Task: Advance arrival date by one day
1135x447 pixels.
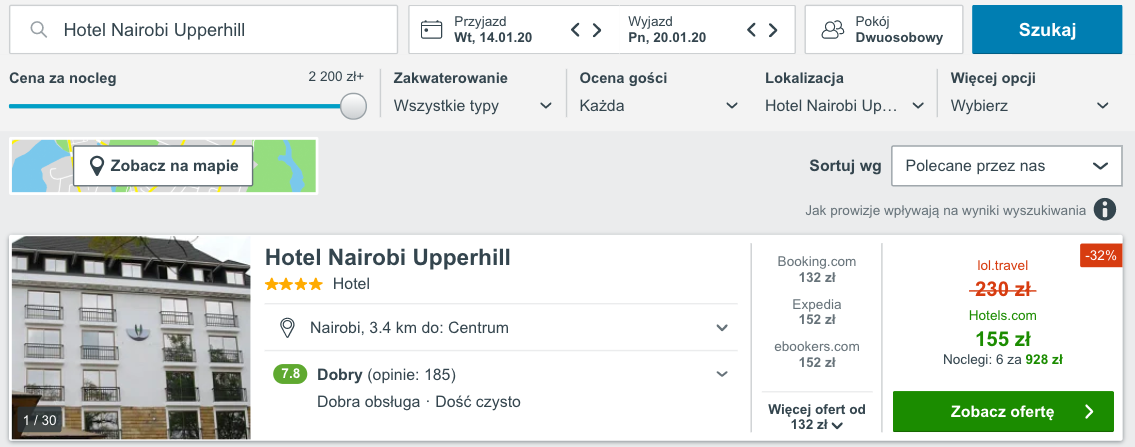Action: tap(597, 30)
